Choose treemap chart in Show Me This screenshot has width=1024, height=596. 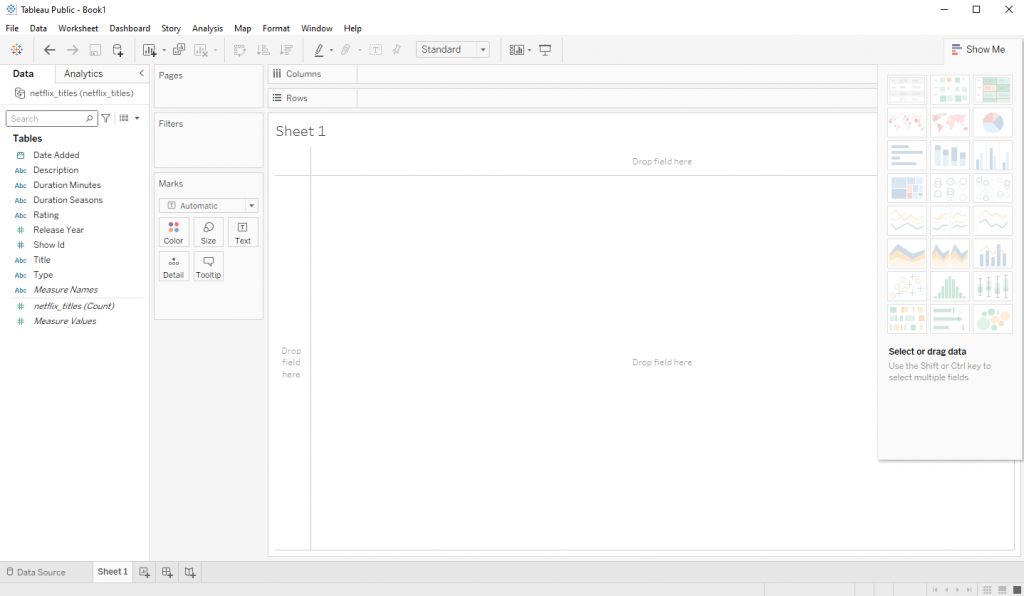point(907,188)
